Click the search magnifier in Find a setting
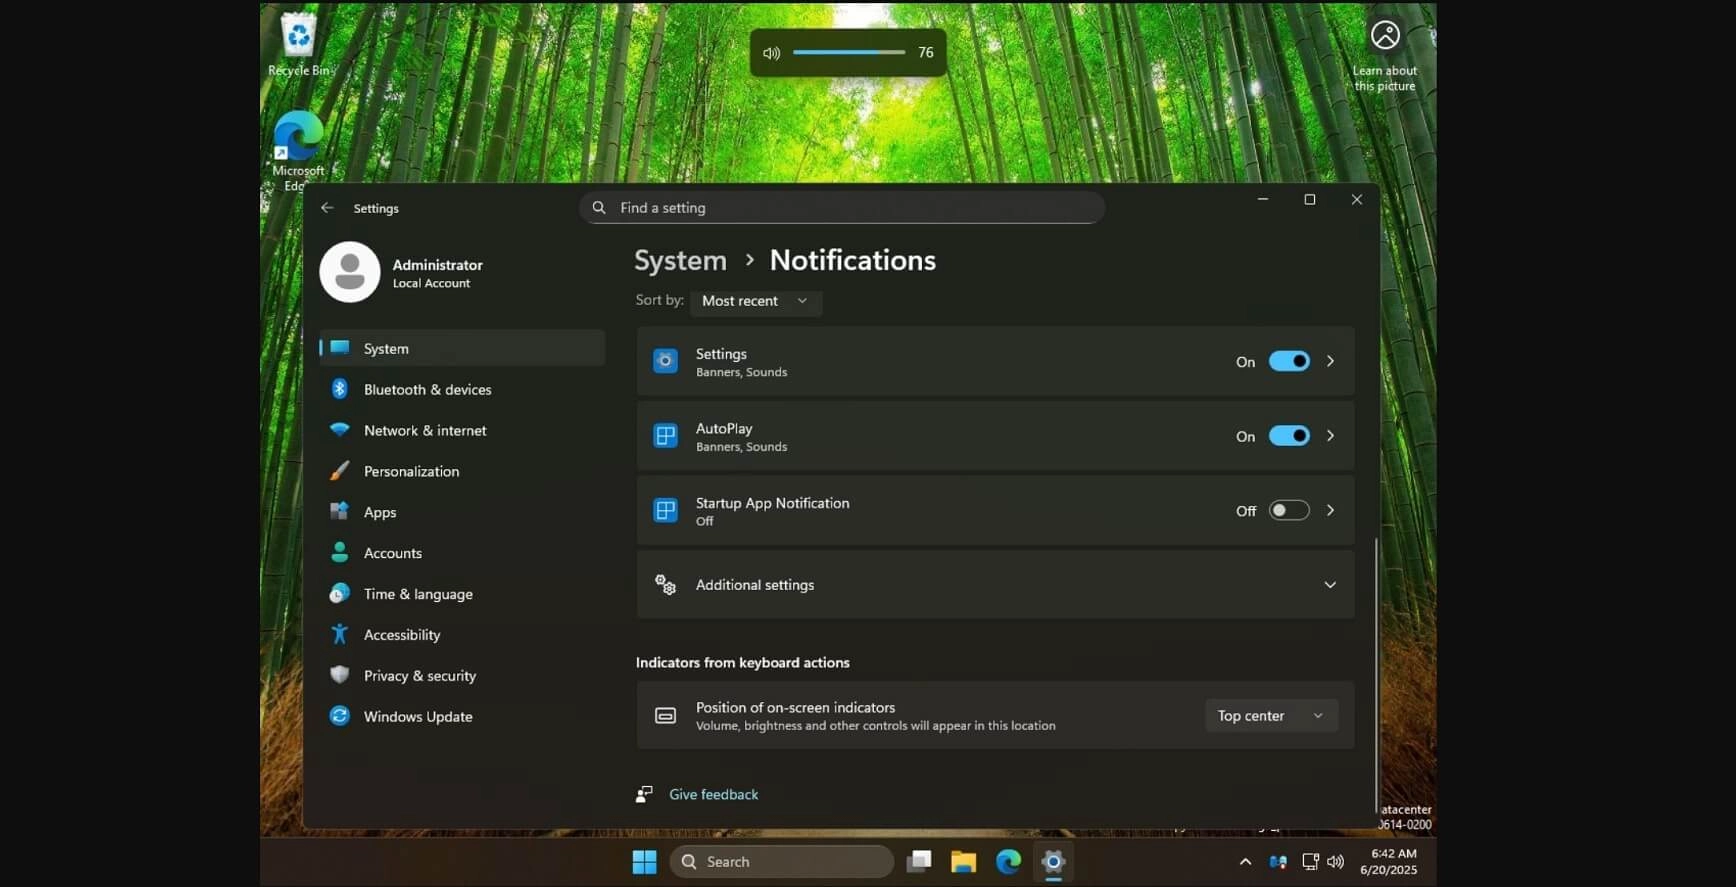 pos(599,208)
